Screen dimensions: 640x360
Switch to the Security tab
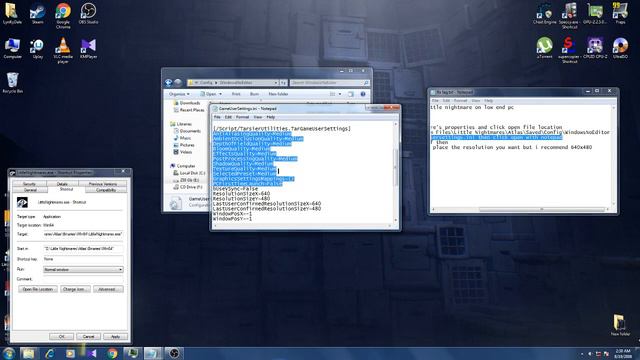click(29, 184)
